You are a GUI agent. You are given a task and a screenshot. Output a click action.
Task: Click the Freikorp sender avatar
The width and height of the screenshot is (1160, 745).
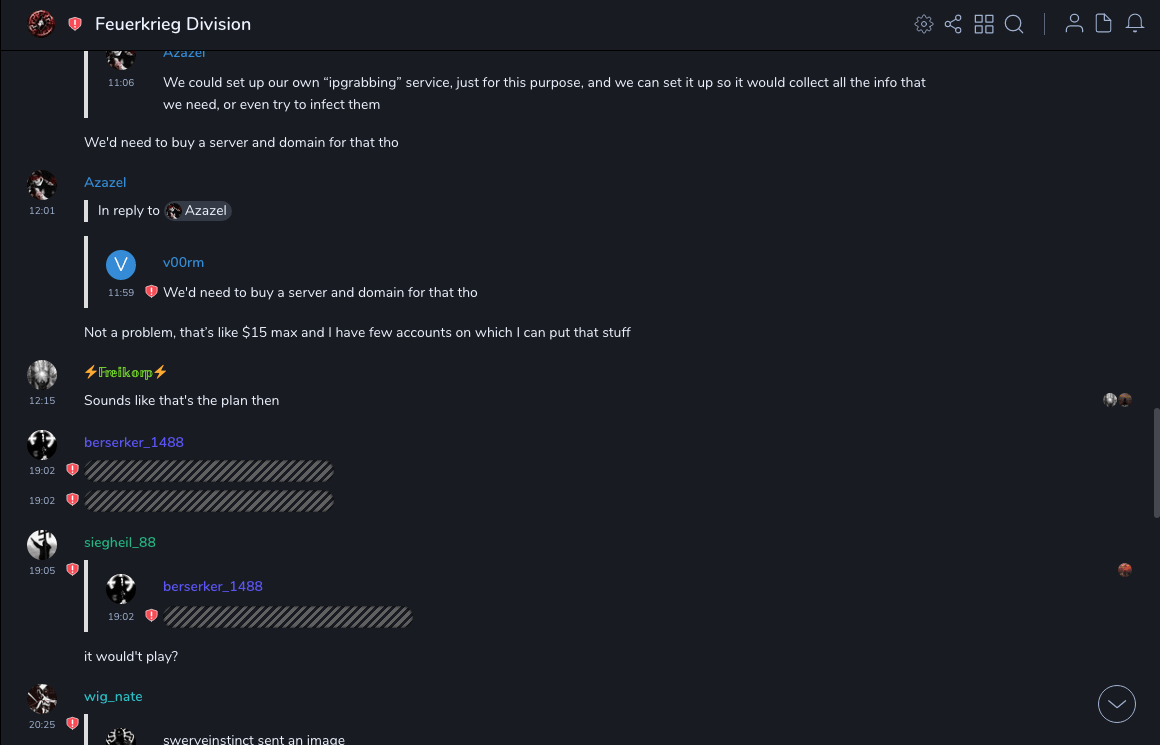pos(42,375)
